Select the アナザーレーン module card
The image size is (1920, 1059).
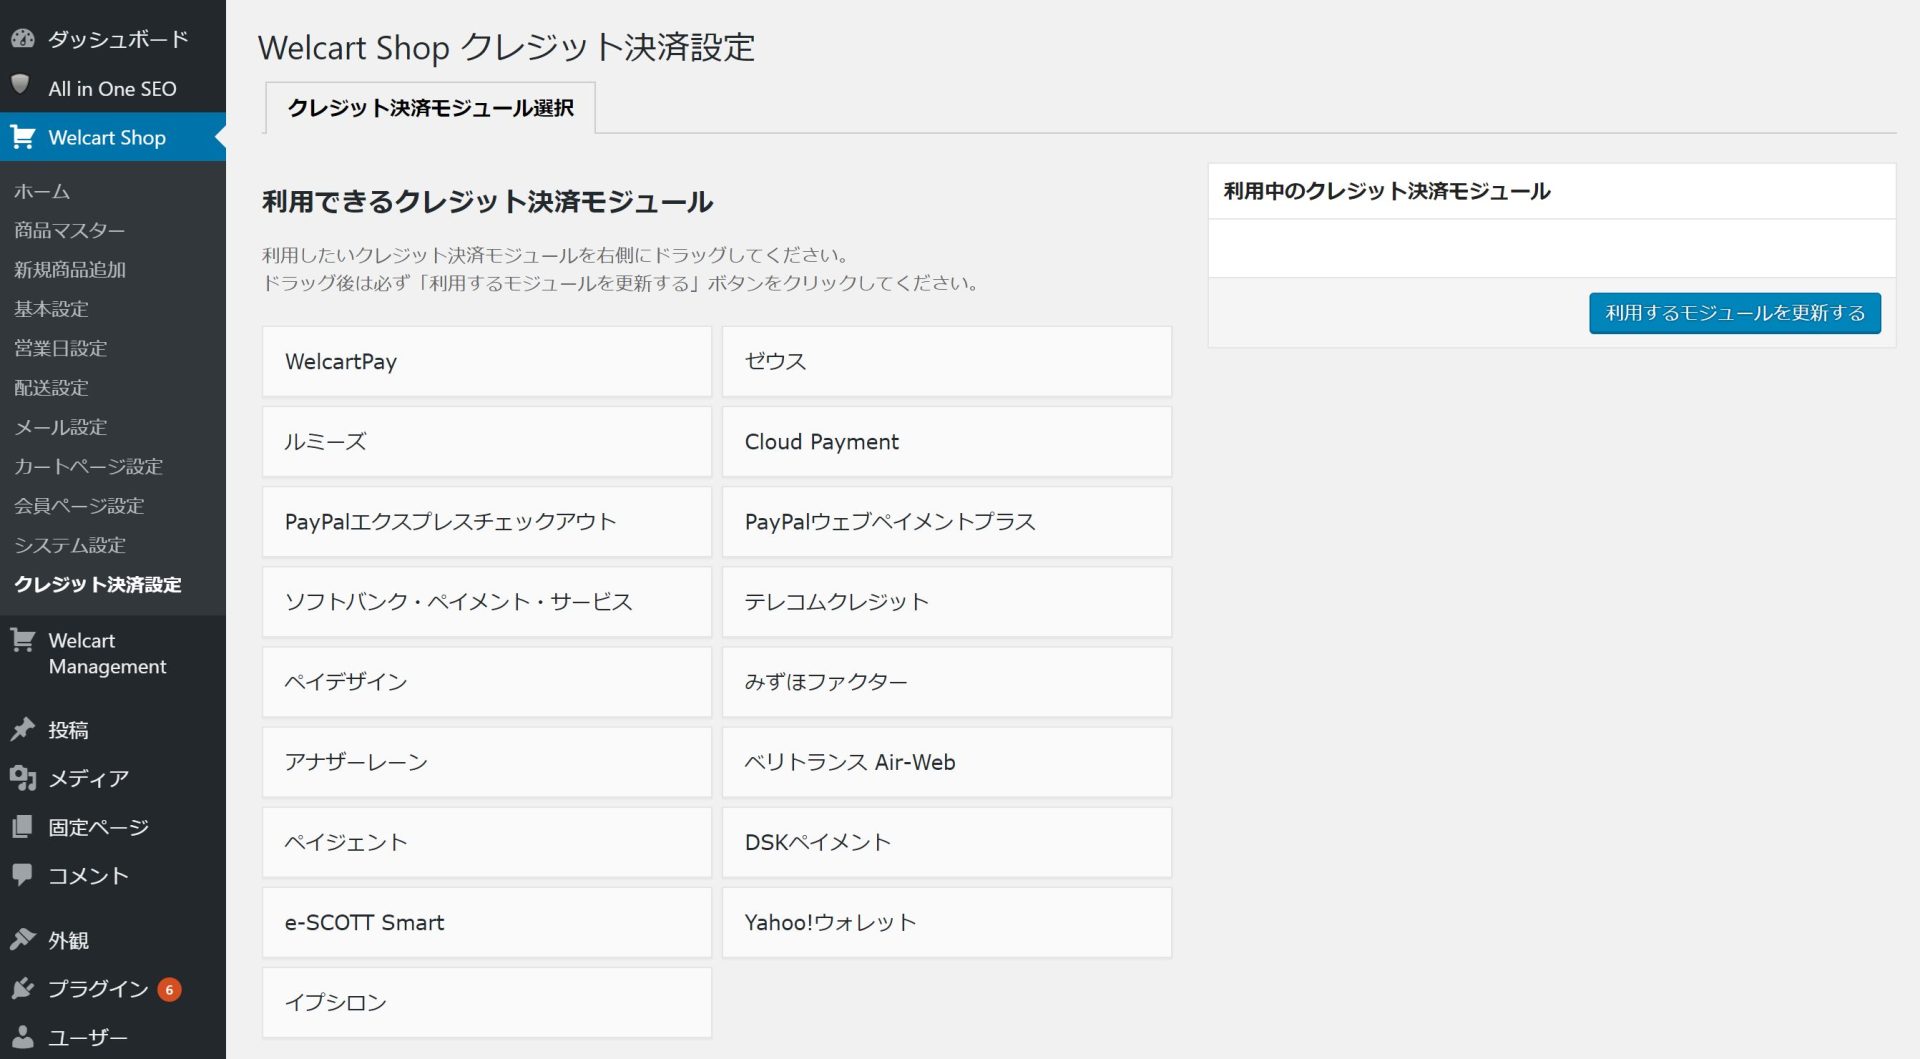click(x=487, y=762)
